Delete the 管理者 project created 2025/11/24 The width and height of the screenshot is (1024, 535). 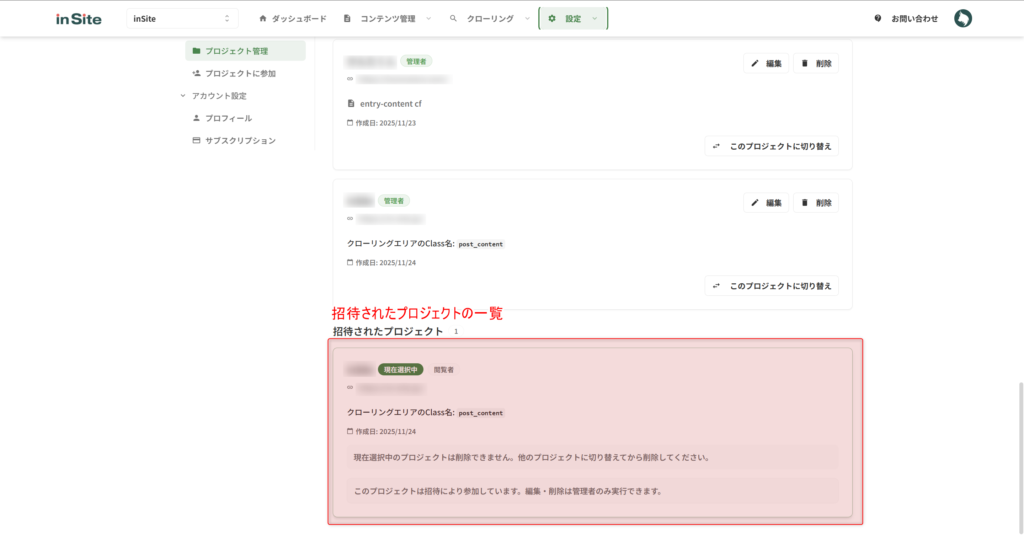pyautogui.click(x=816, y=203)
